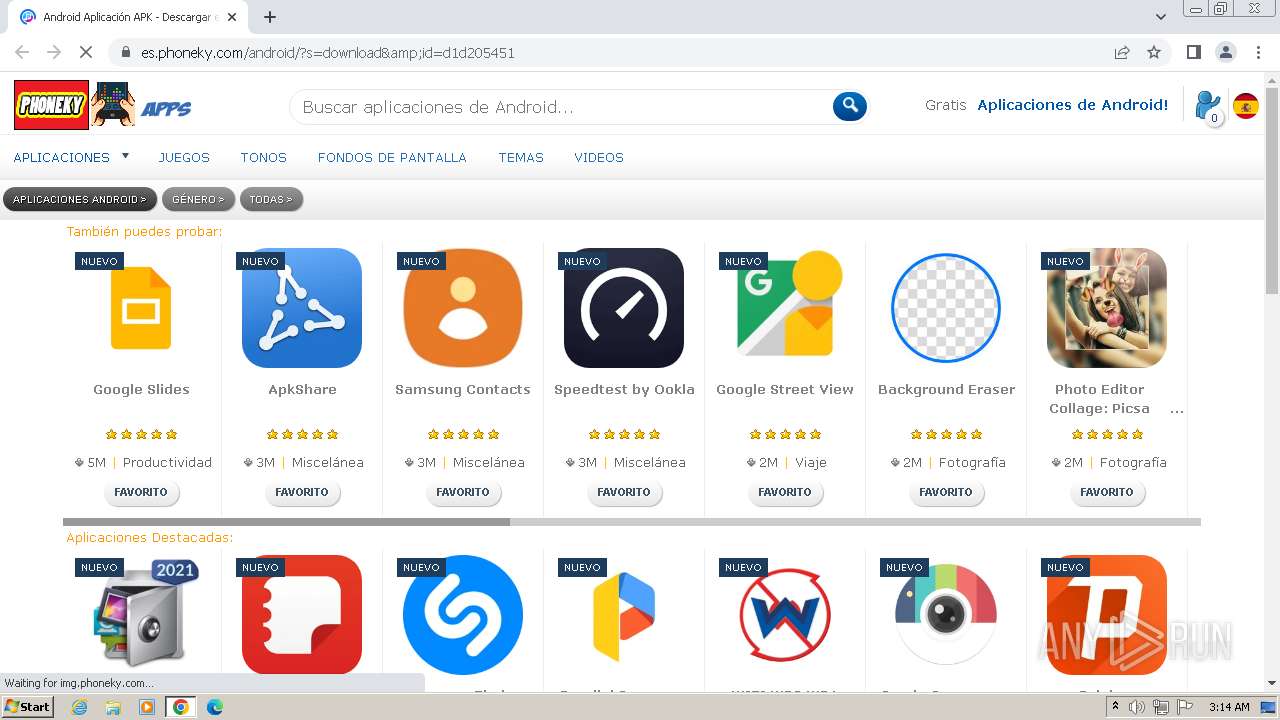Open the orange Polaris featured app icon
Screen dimensions: 1280x720
tap(1107, 614)
